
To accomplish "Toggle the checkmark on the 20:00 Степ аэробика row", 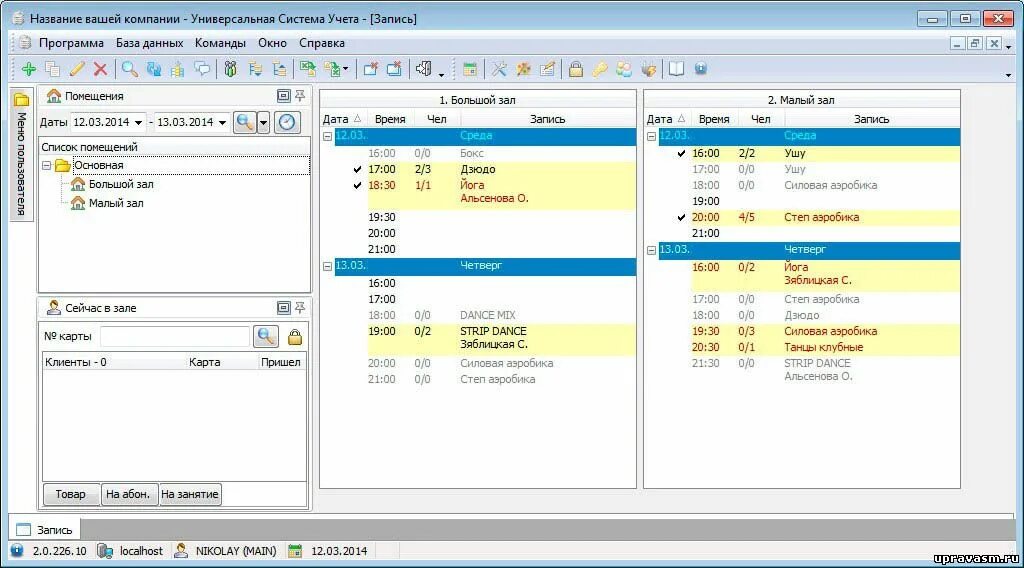I will 681,217.
